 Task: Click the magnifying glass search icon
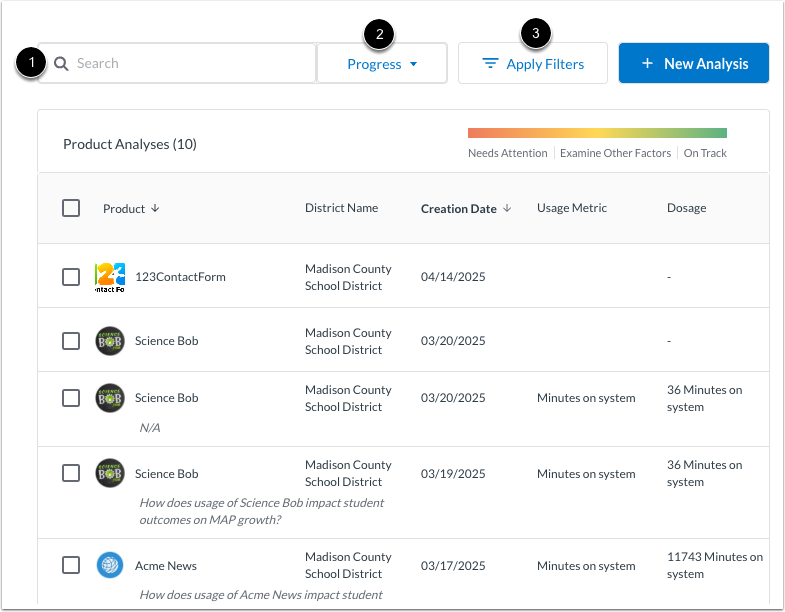[x=61, y=64]
